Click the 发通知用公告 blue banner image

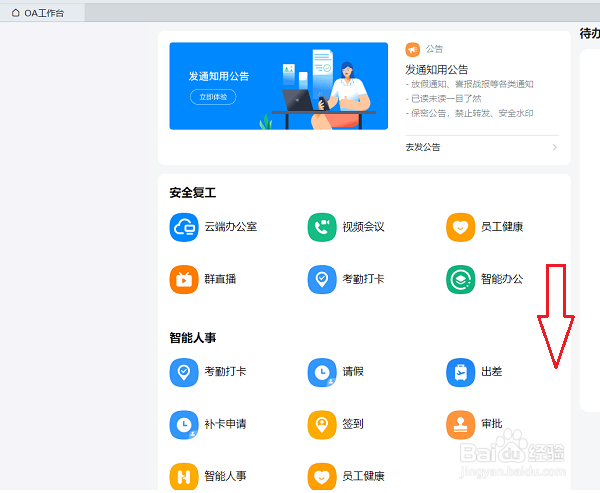(279, 86)
